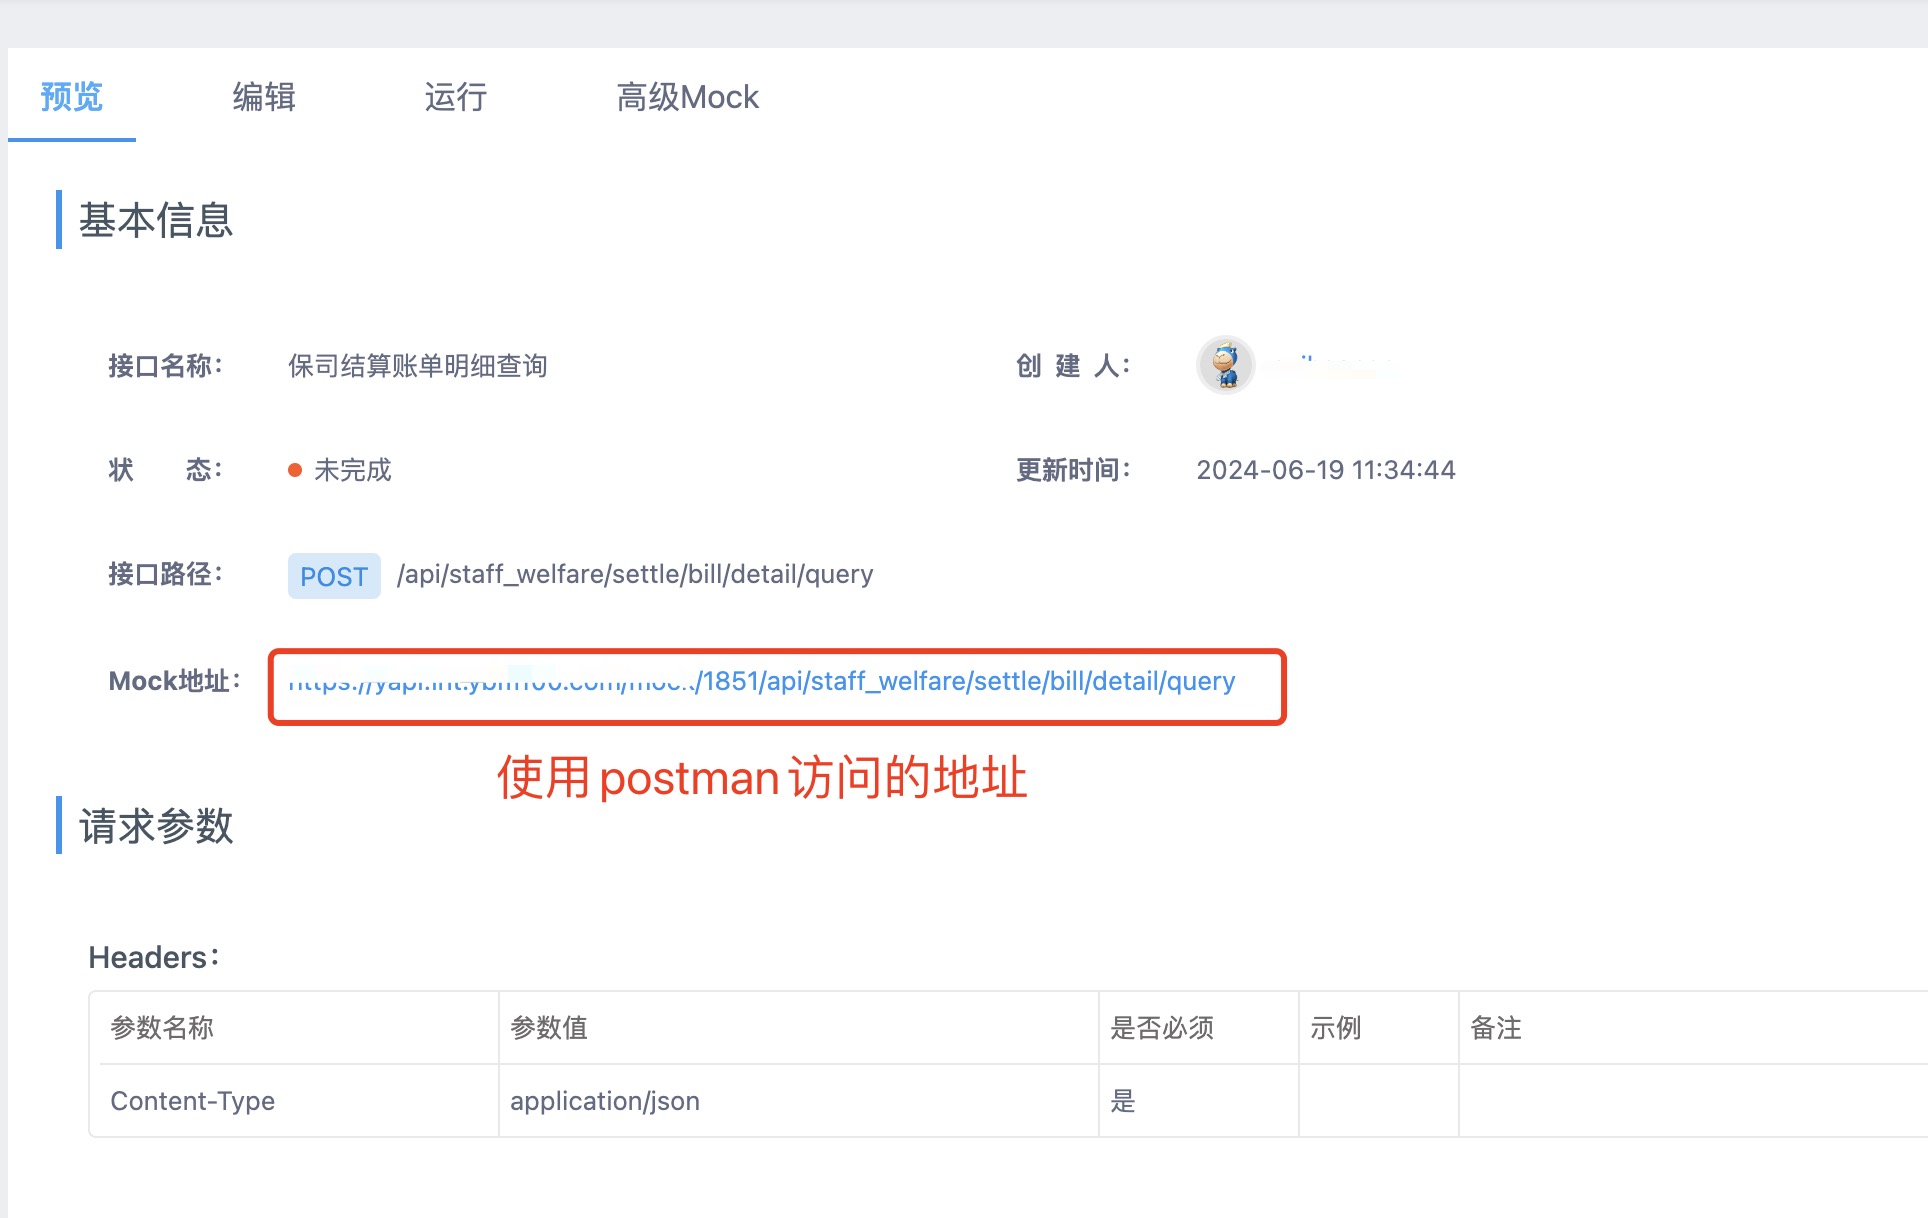Click the blurred creator name
Image resolution: width=1928 pixels, height=1218 pixels.
click(1328, 365)
